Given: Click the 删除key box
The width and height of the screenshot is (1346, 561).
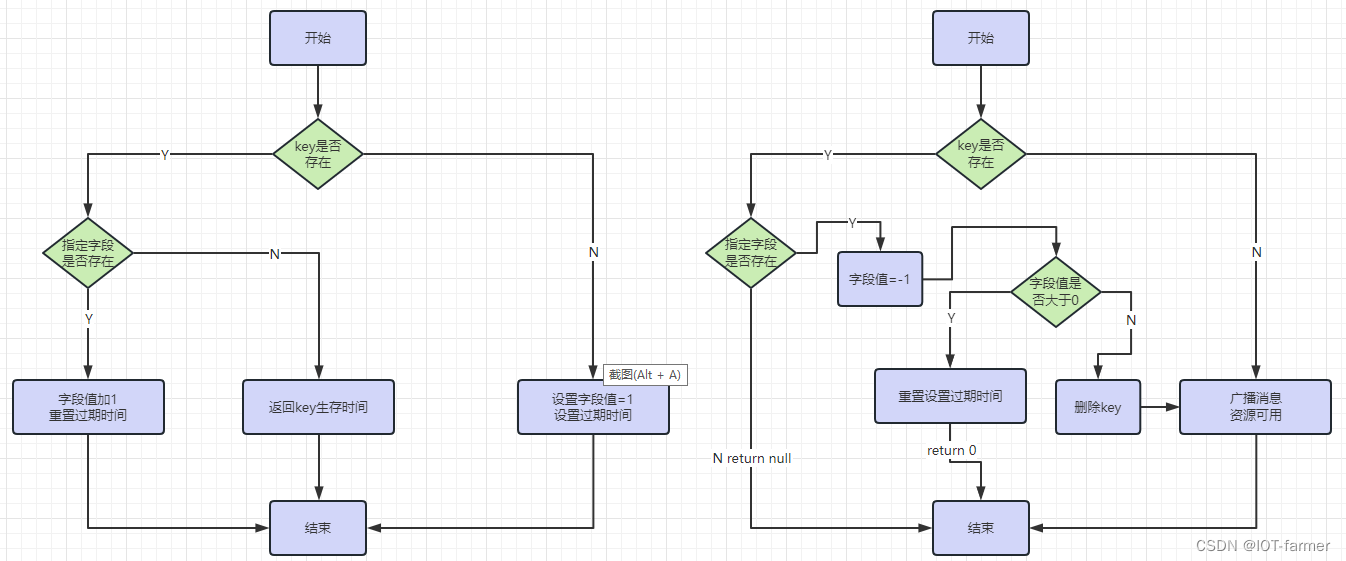Looking at the screenshot, I should click(x=1098, y=407).
